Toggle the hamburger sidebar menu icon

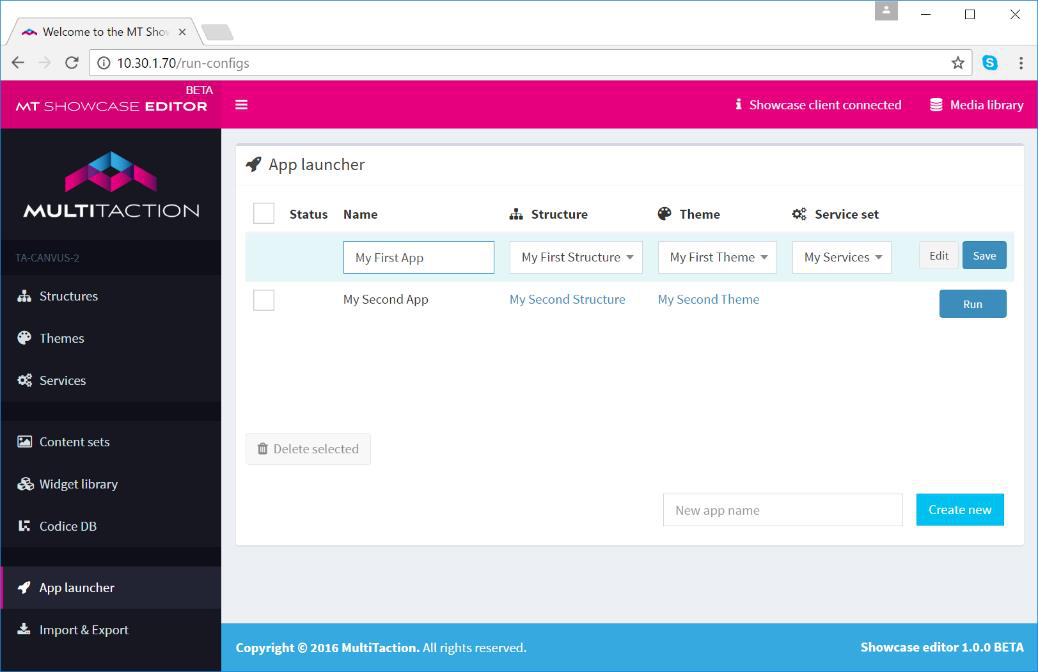click(x=241, y=105)
